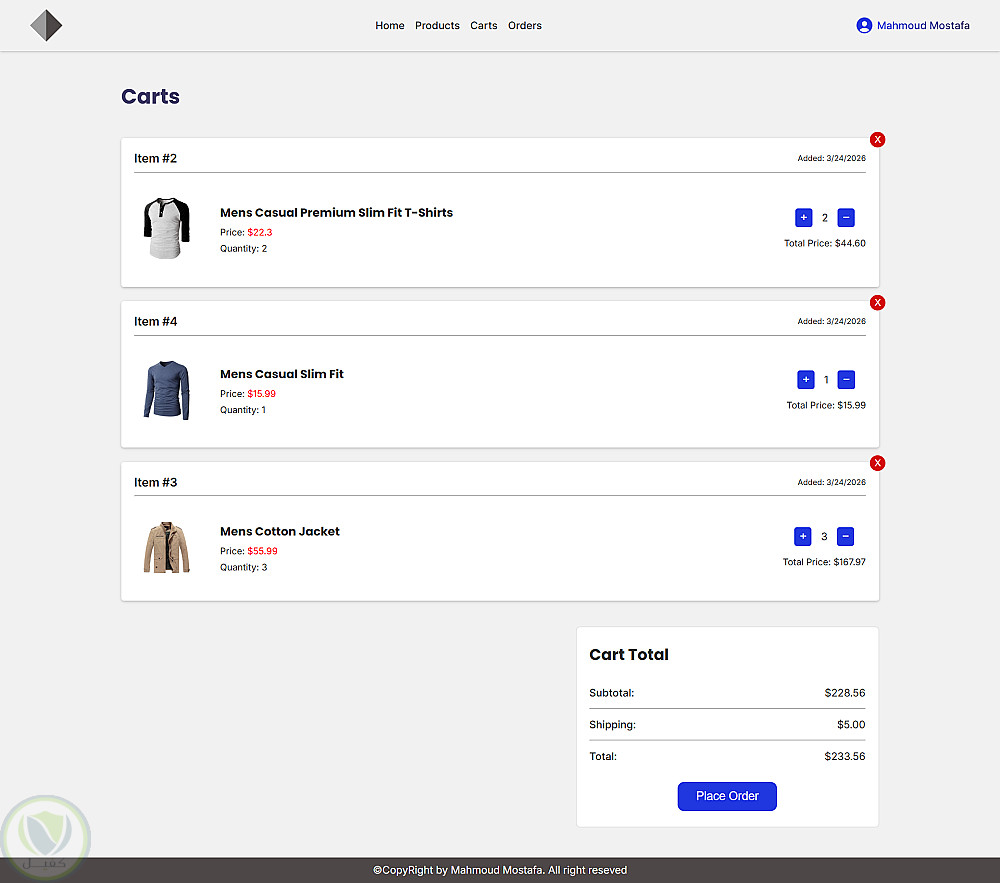Remove Item #4 with red X button
The height and width of the screenshot is (883, 1000).
coord(877,303)
